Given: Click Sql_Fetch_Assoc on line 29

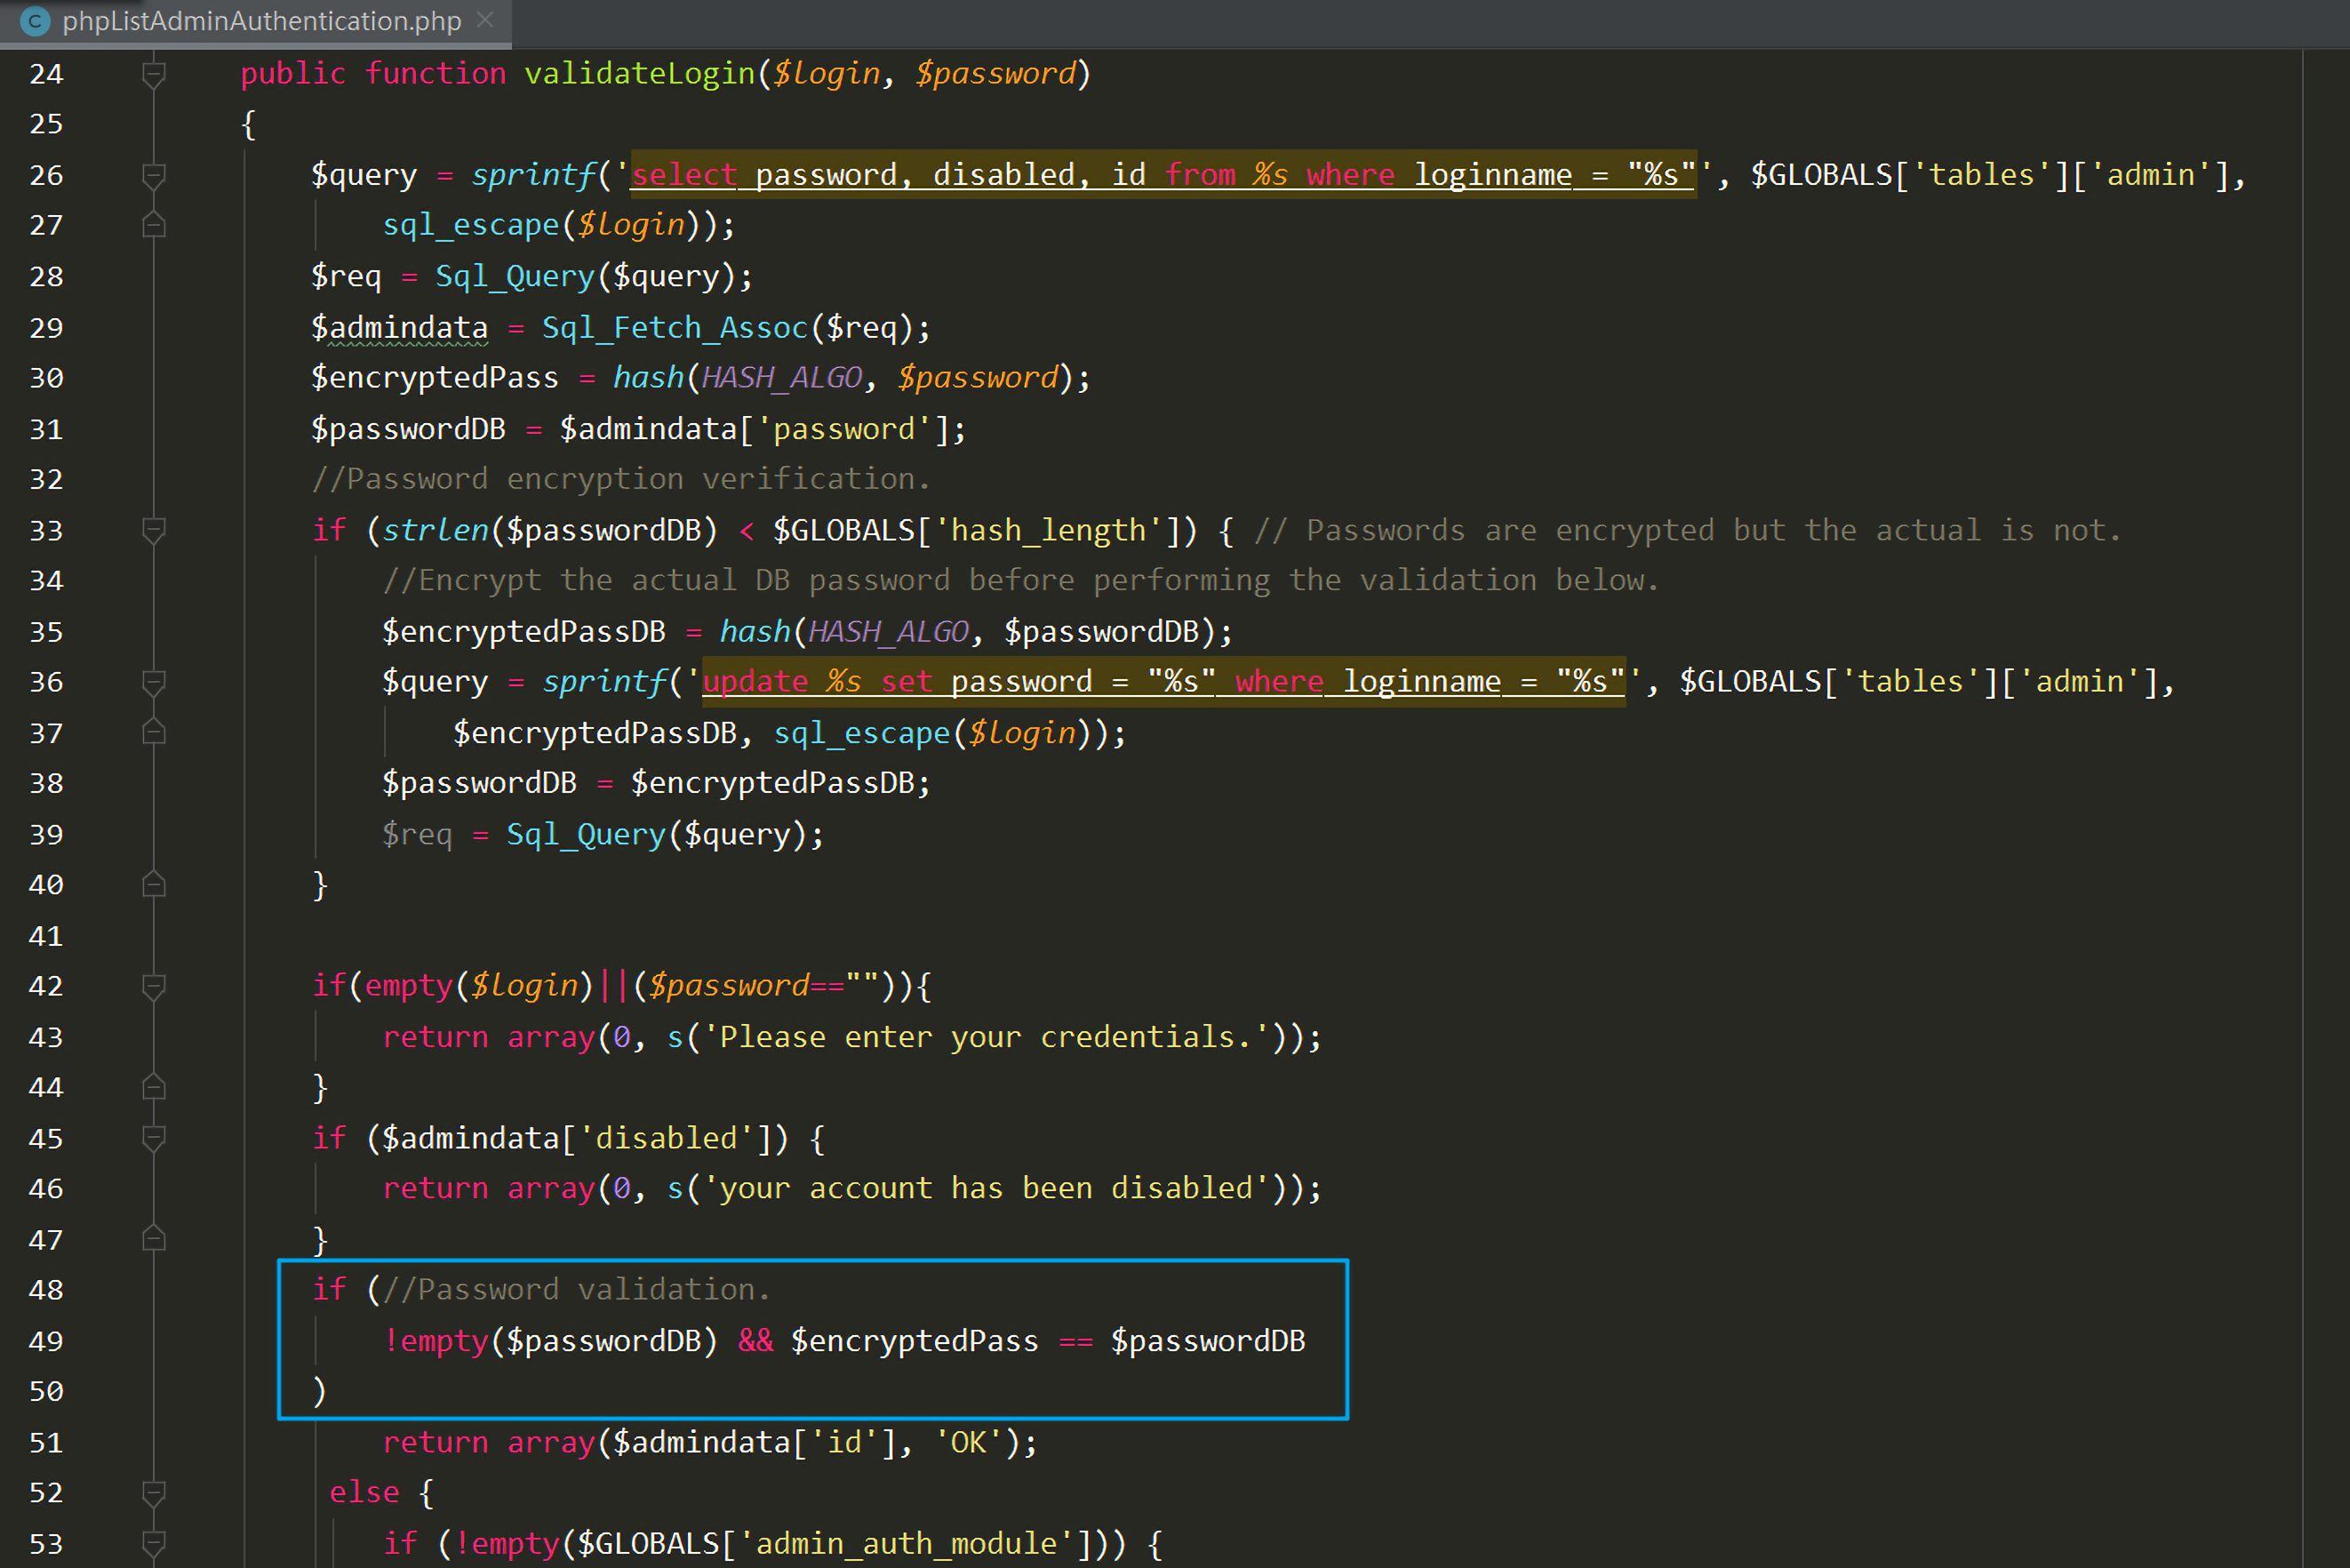Looking at the screenshot, I should pos(675,327).
